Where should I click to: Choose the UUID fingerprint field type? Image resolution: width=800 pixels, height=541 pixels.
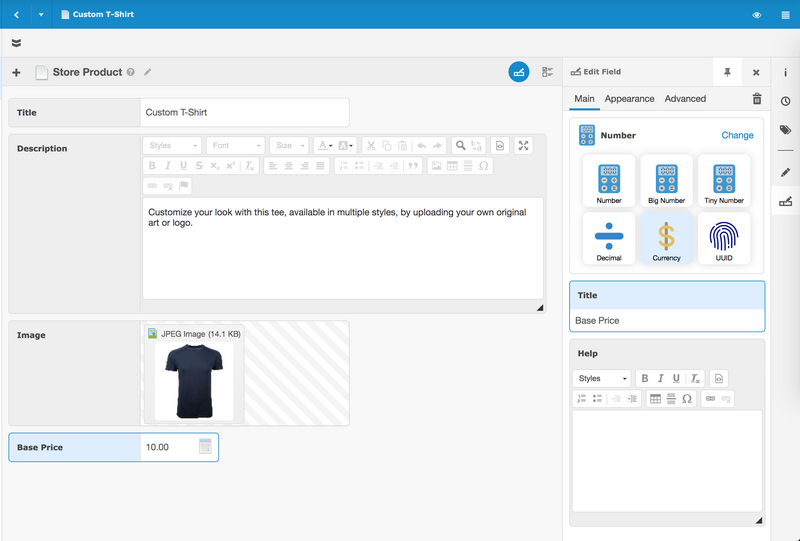tap(724, 237)
